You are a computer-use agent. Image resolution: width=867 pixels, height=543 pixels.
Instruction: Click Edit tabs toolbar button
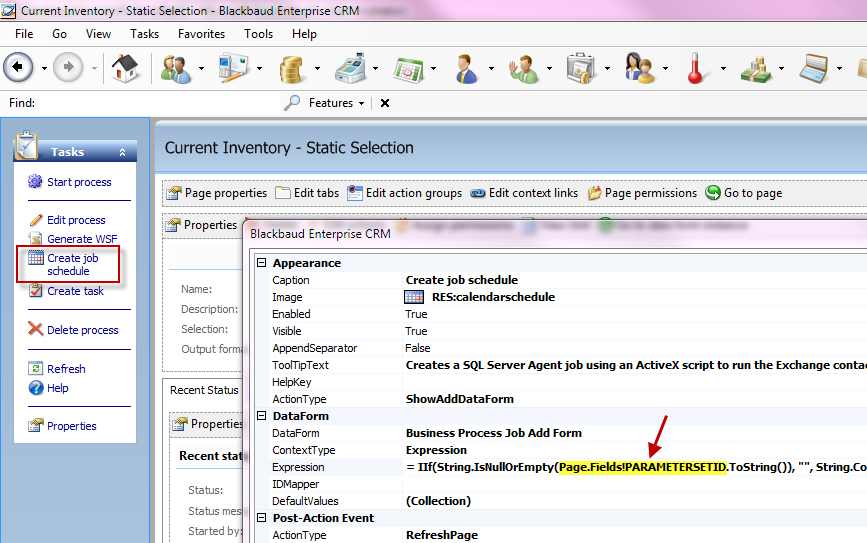click(x=307, y=193)
